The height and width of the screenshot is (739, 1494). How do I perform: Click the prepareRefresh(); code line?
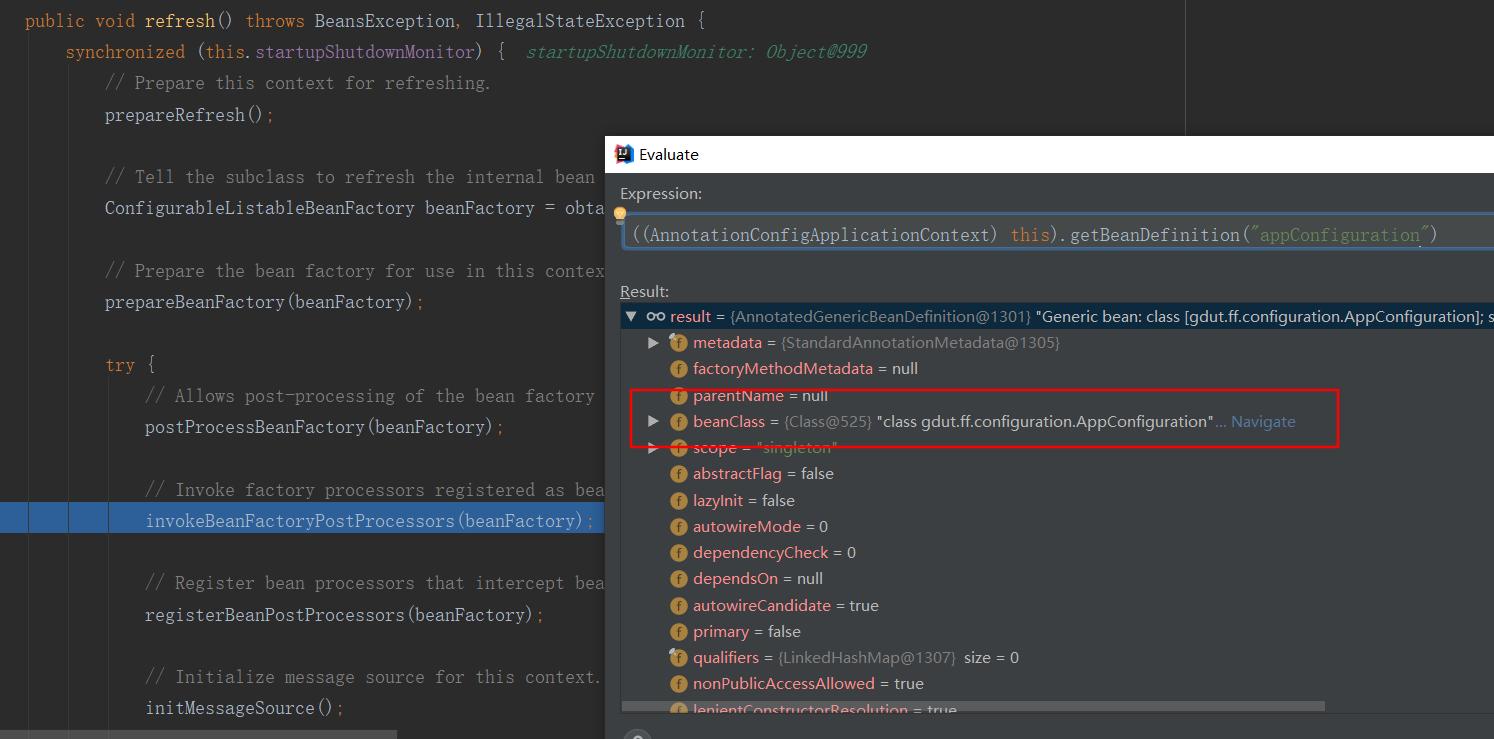pos(189,115)
